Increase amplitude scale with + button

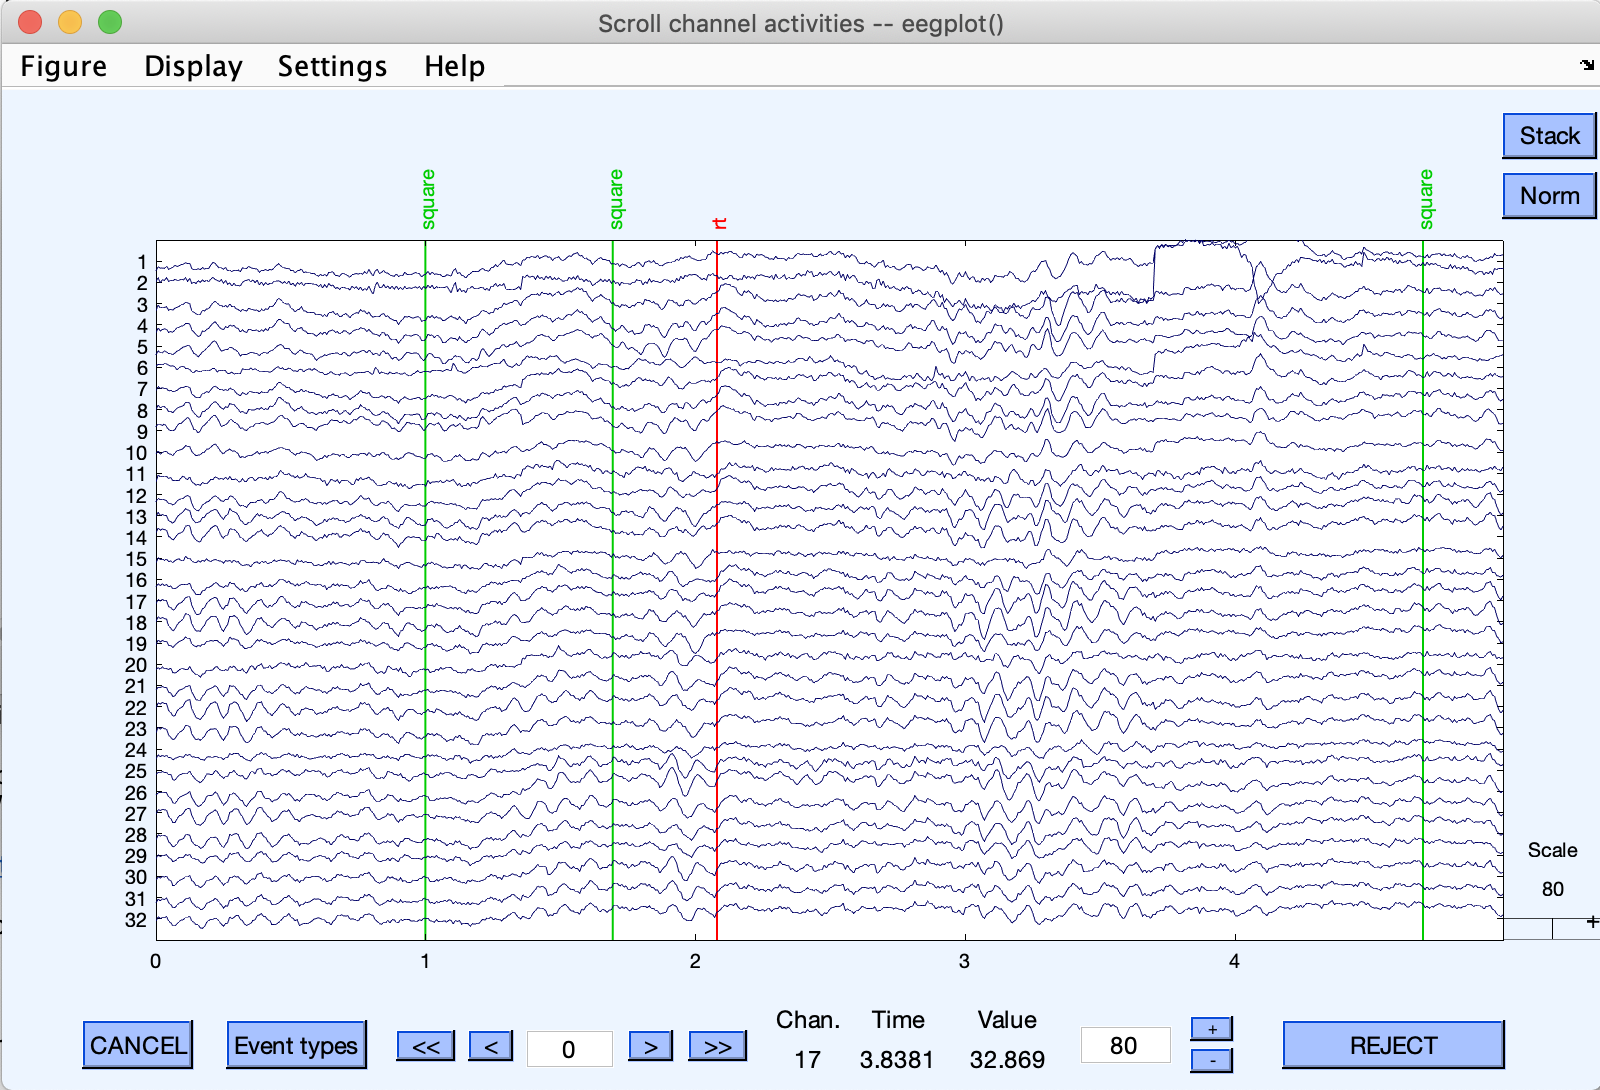tap(1211, 1029)
